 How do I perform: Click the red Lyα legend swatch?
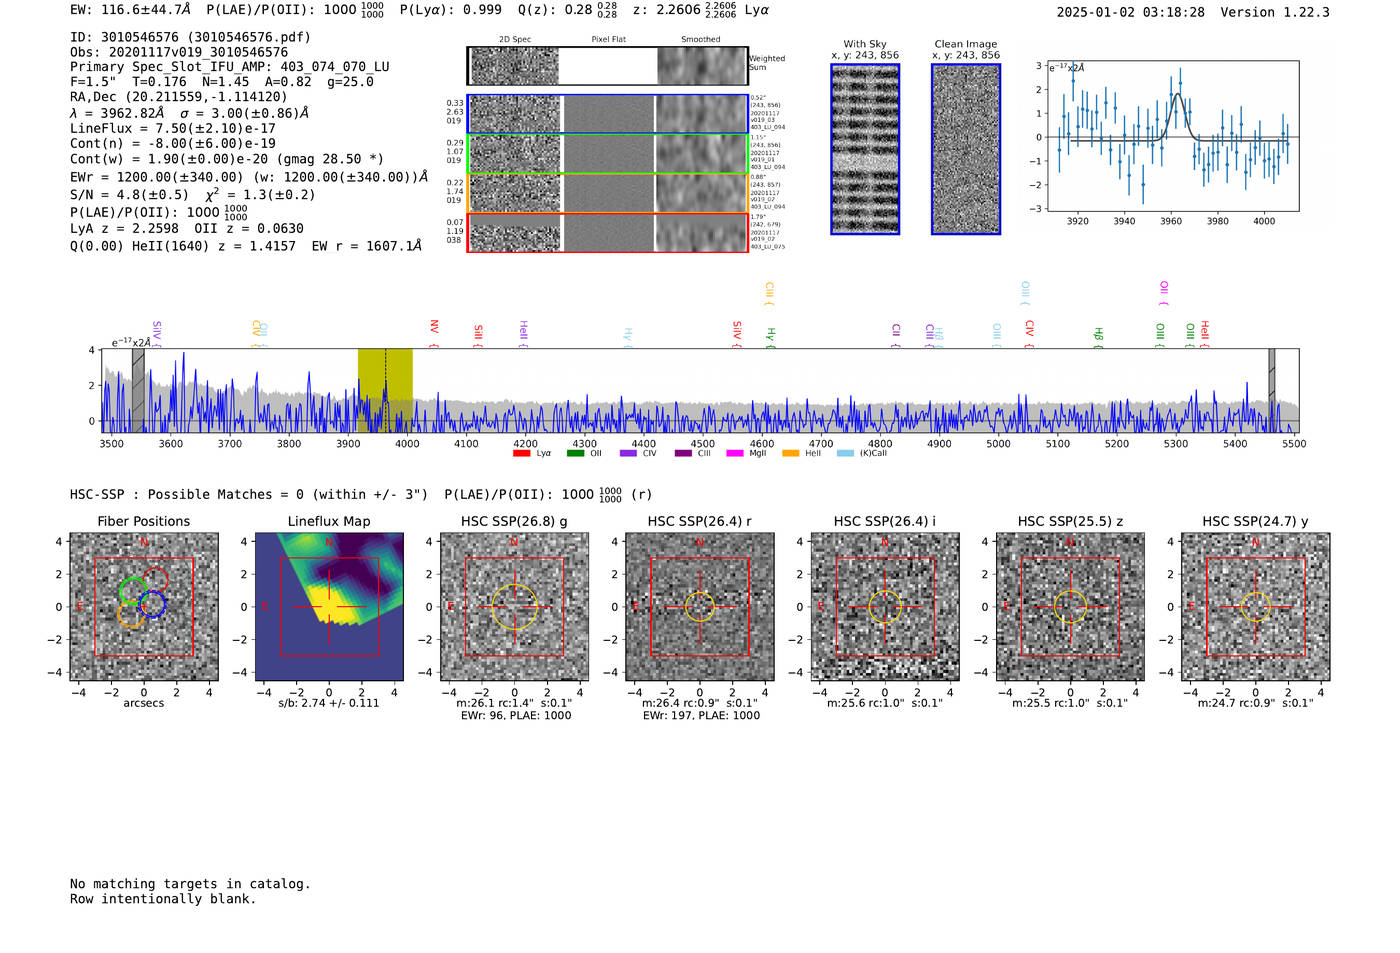(x=521, y=454)
